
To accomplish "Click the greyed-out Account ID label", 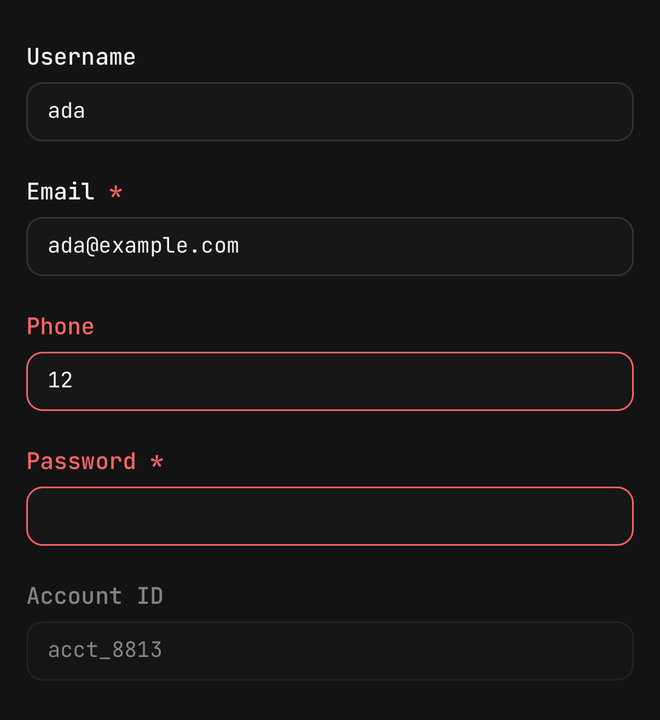I will (x=95, y=596).
